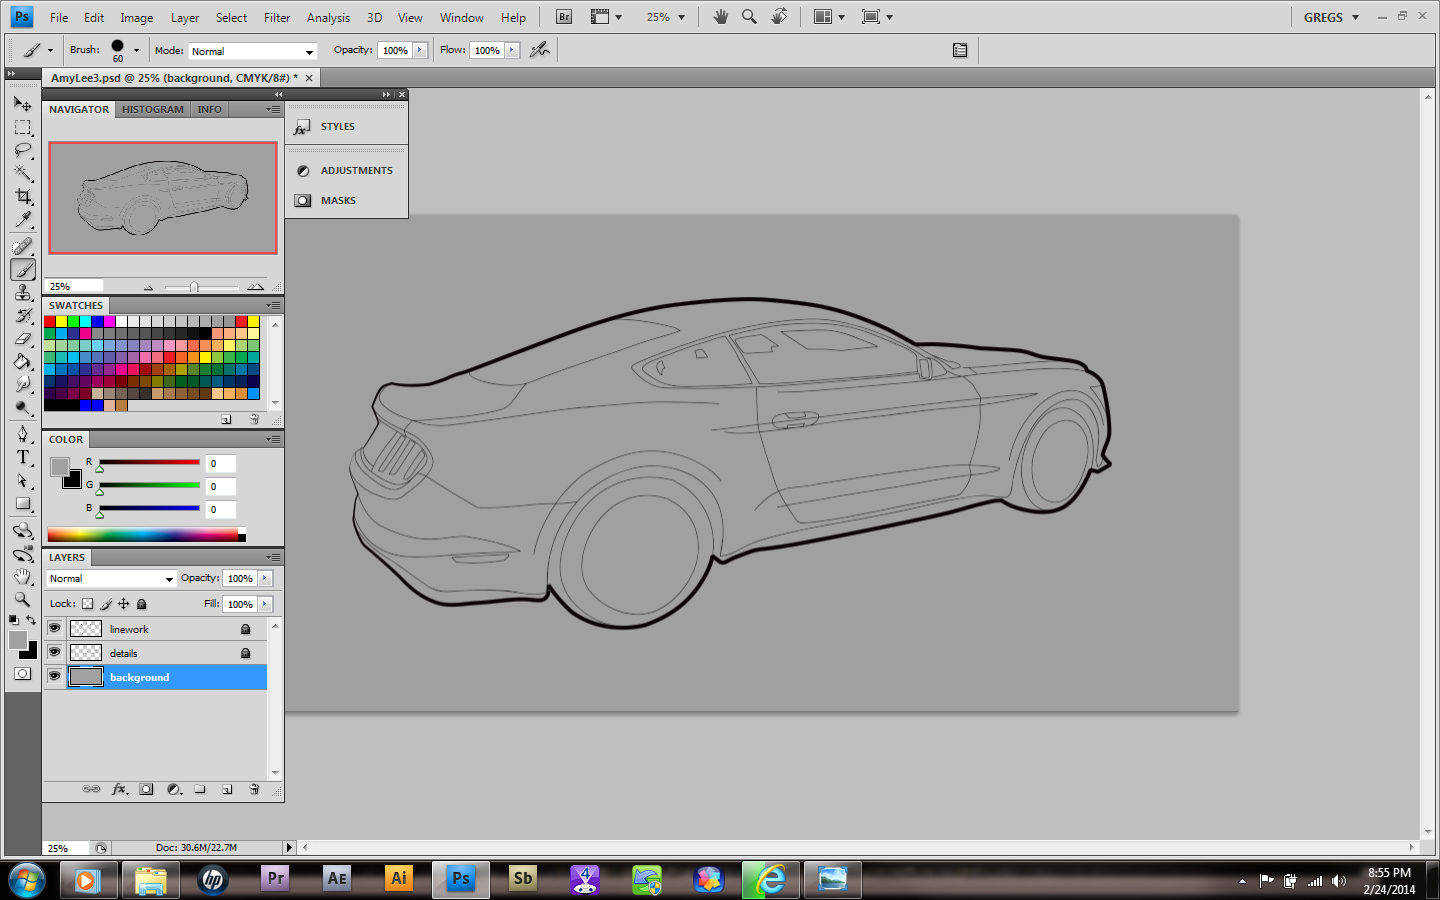The width and height of the screenshot is (1440, 900).
Task: Open the Brush preset picker arrow
Action: point(136,50)
